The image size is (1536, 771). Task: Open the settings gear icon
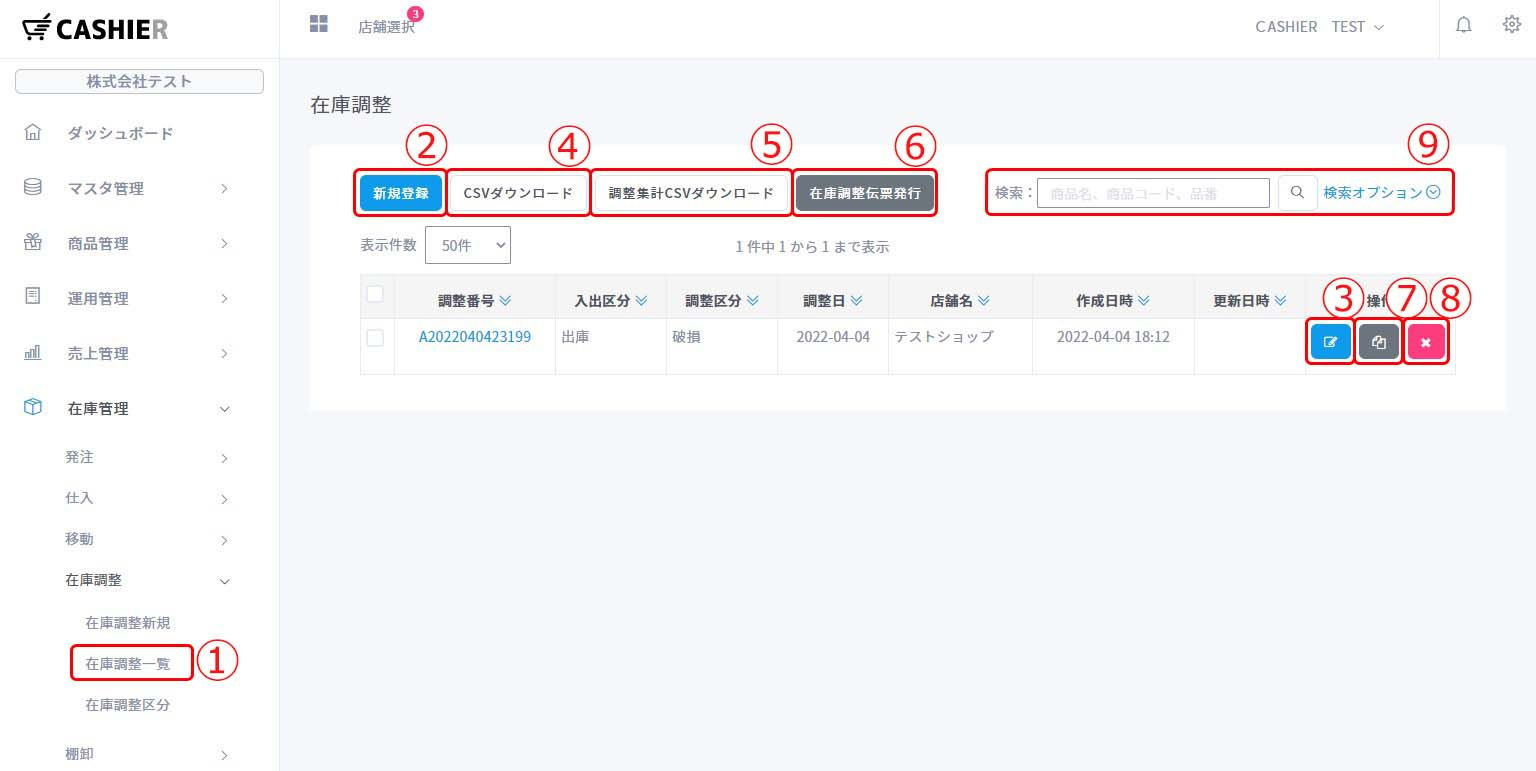[1512, 25]
